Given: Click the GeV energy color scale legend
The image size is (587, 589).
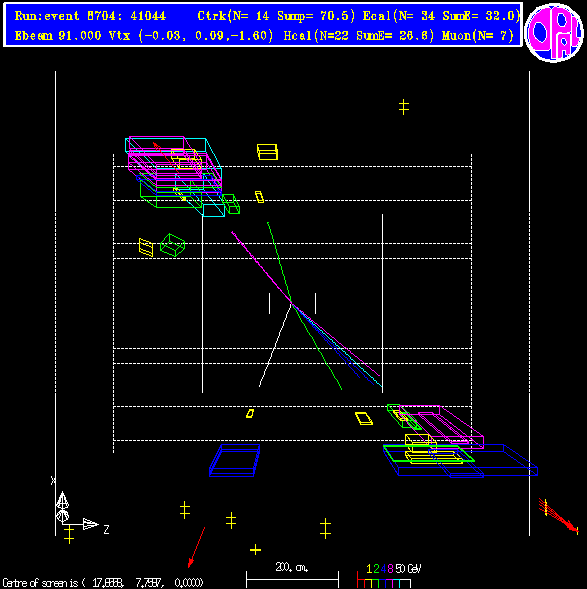Looking at the screenshot, I should pyautogui.click(x=389, y=577).
